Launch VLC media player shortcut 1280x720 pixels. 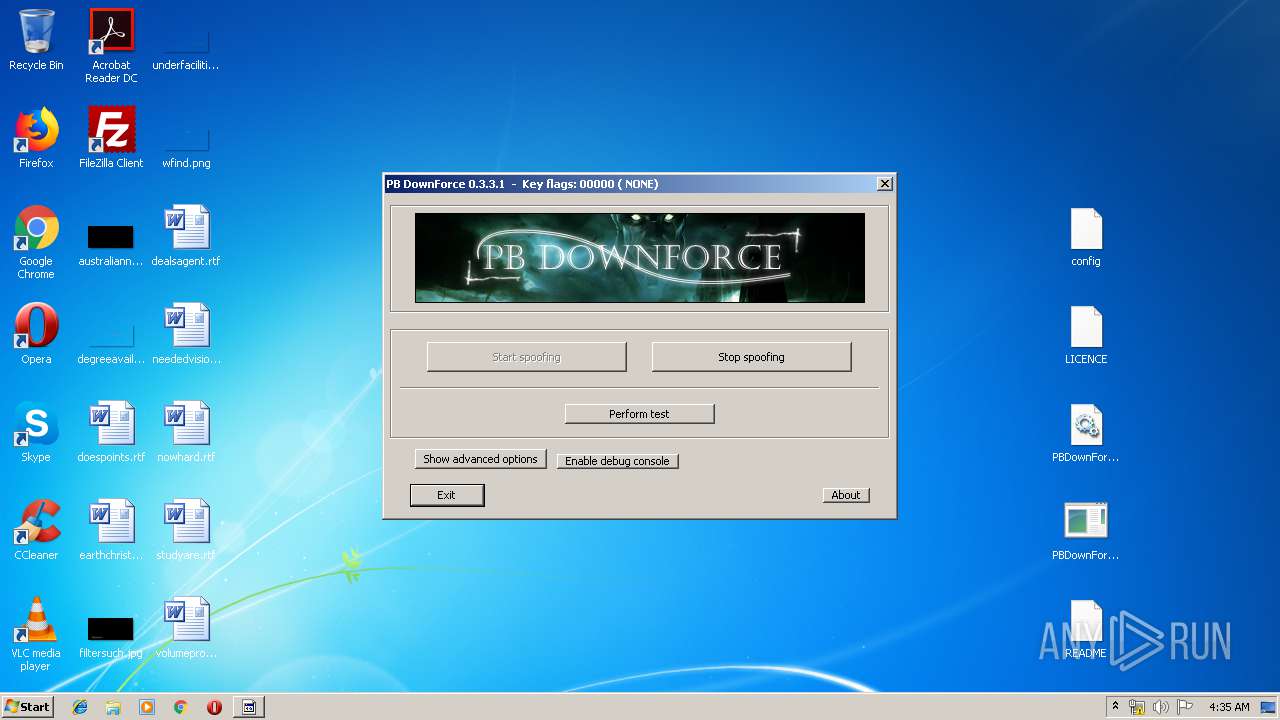point(36,635)
